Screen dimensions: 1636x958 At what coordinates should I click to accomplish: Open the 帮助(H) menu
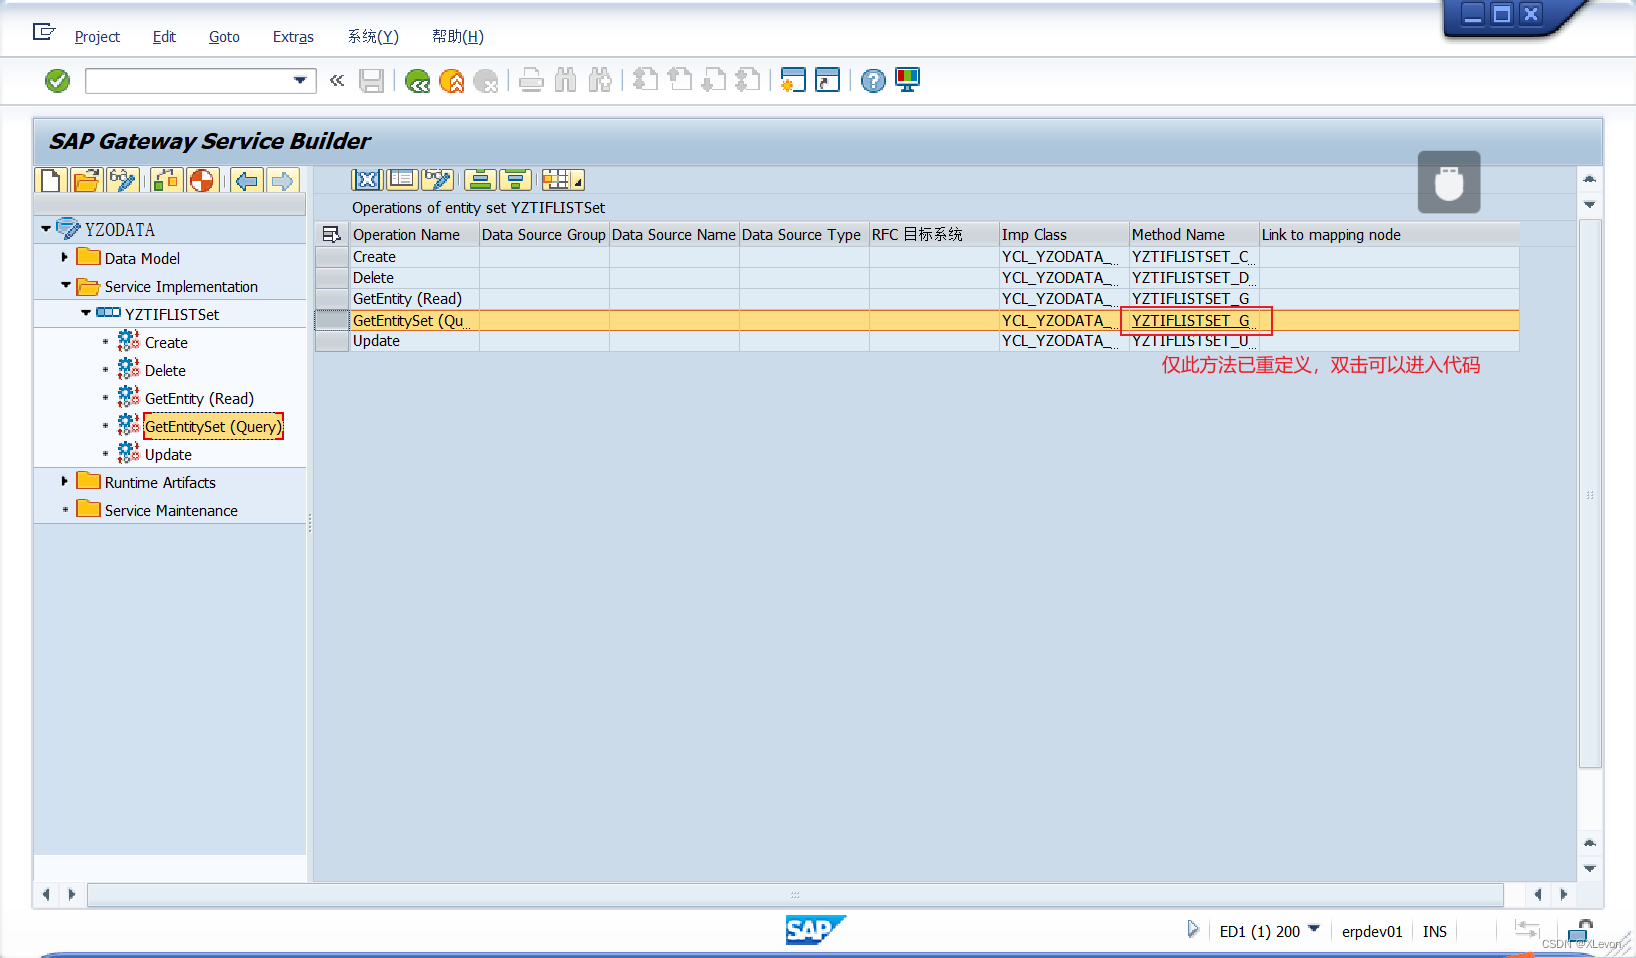458,37
